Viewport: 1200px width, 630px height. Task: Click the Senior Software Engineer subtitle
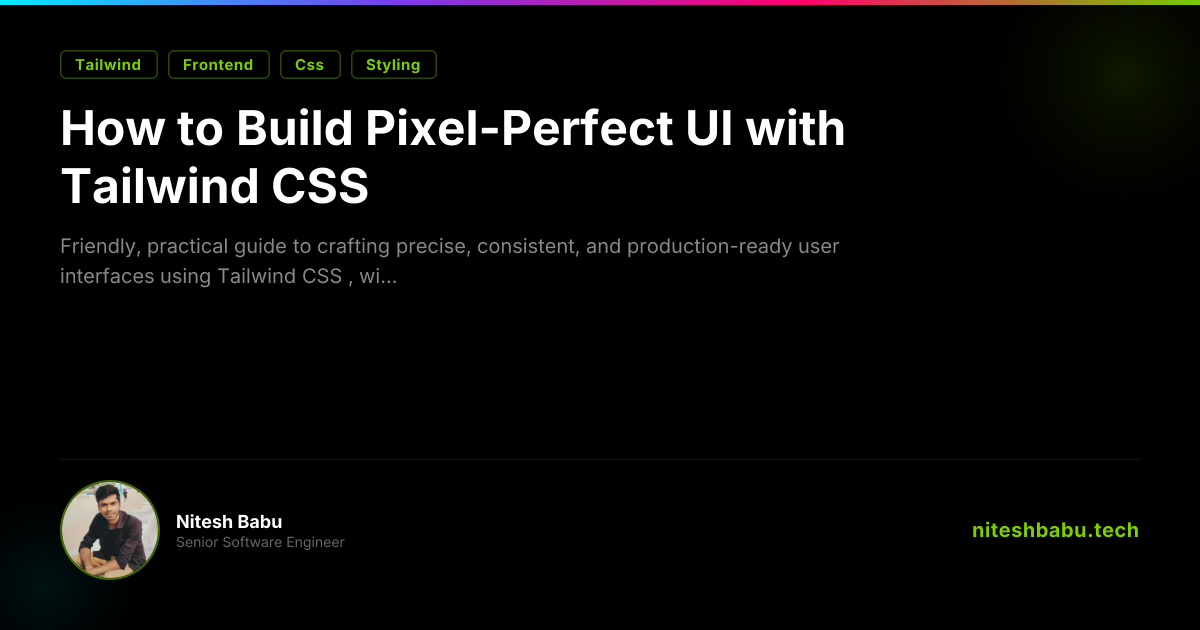tap(260, 542)
